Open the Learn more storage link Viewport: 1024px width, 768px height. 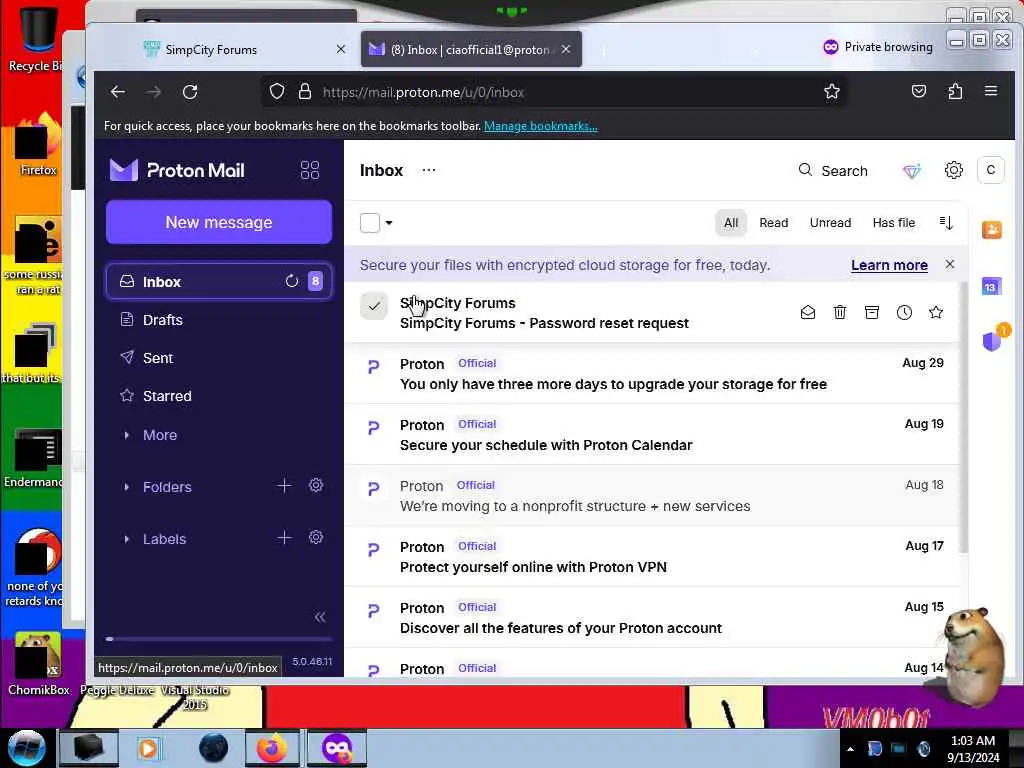pos(889,265)
